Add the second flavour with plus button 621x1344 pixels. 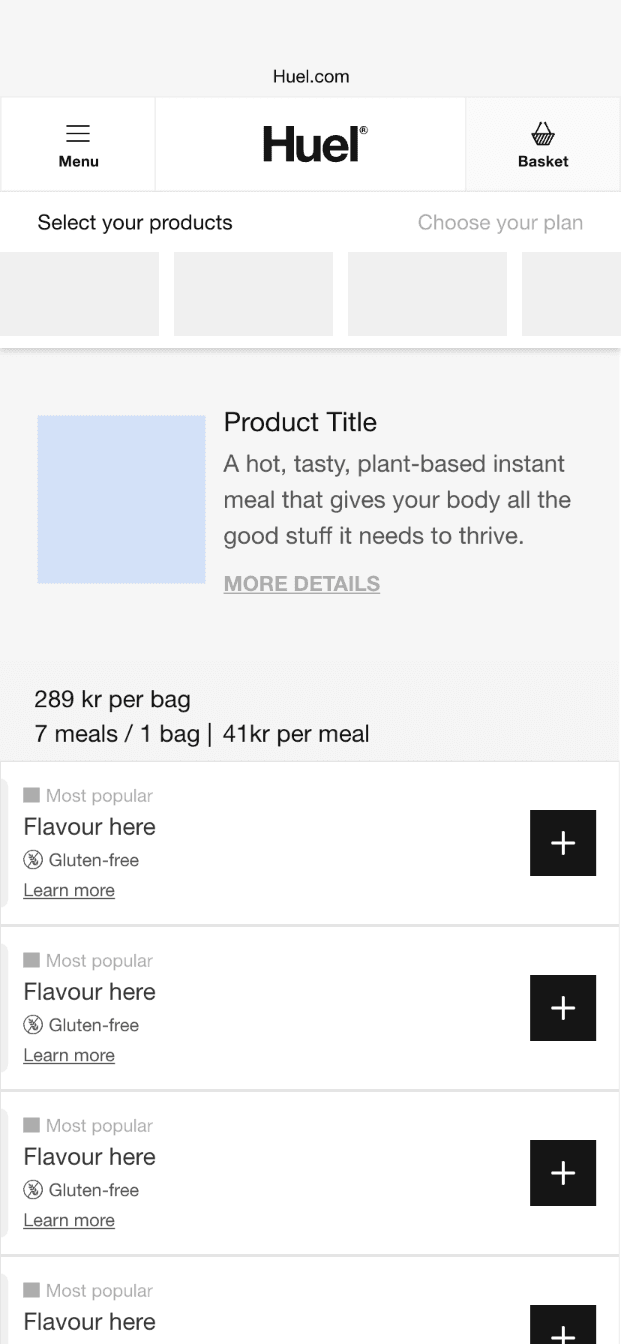(563, 1008)
